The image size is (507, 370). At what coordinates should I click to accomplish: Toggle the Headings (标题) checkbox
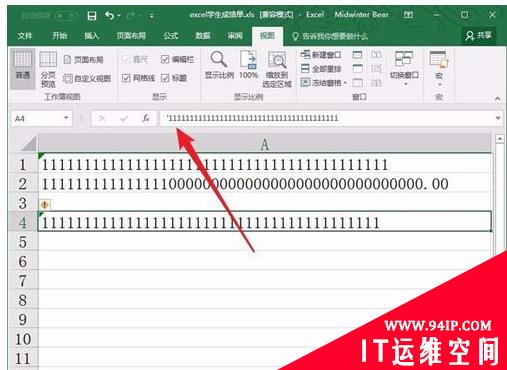pyautogui.click(x=165, y=78)
